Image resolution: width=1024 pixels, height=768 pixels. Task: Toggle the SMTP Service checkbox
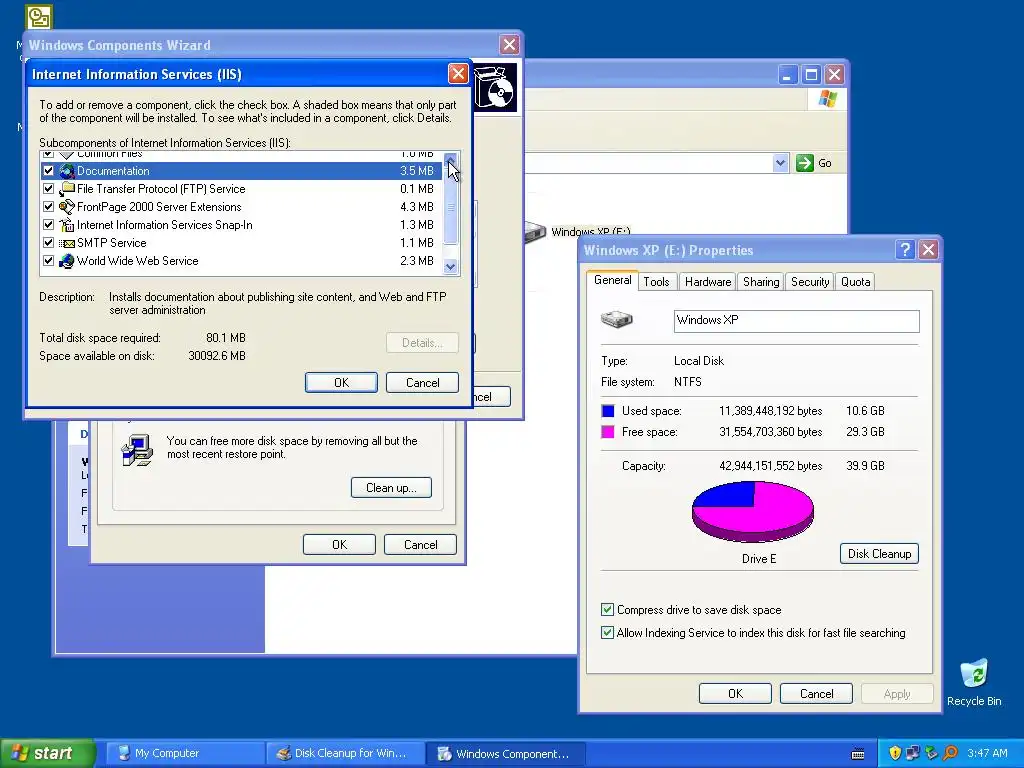48,243
